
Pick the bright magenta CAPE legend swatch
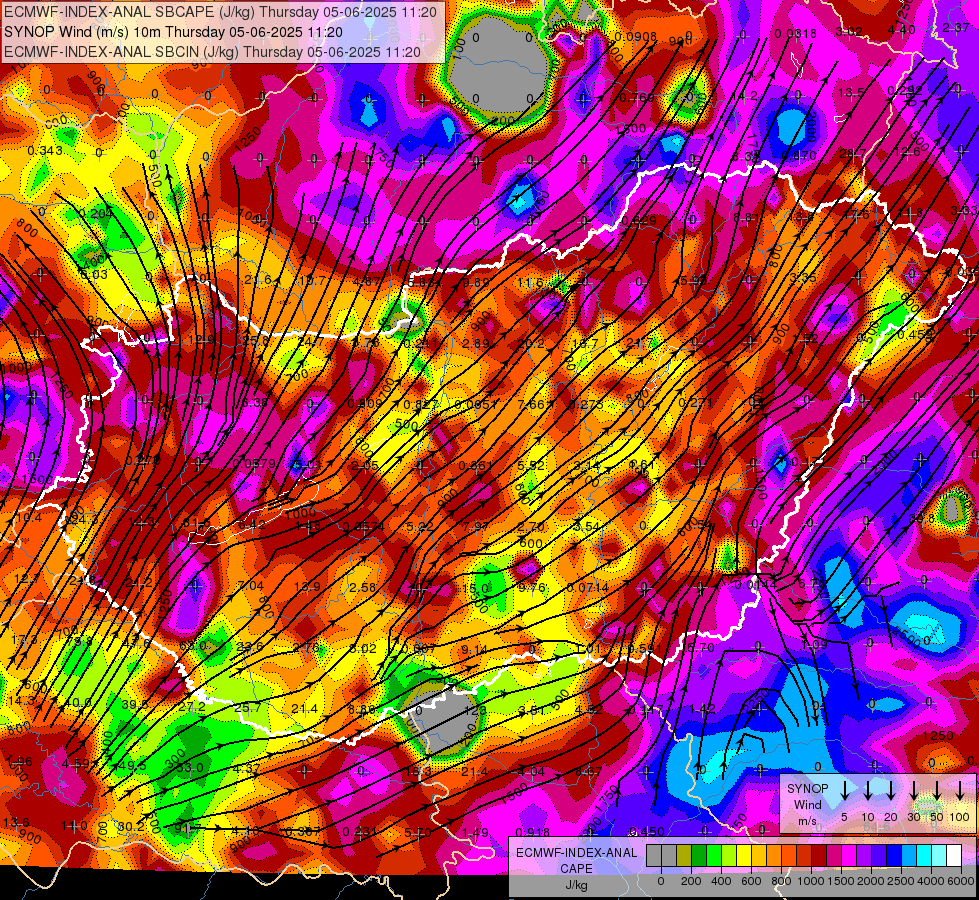tap(849, 856)
